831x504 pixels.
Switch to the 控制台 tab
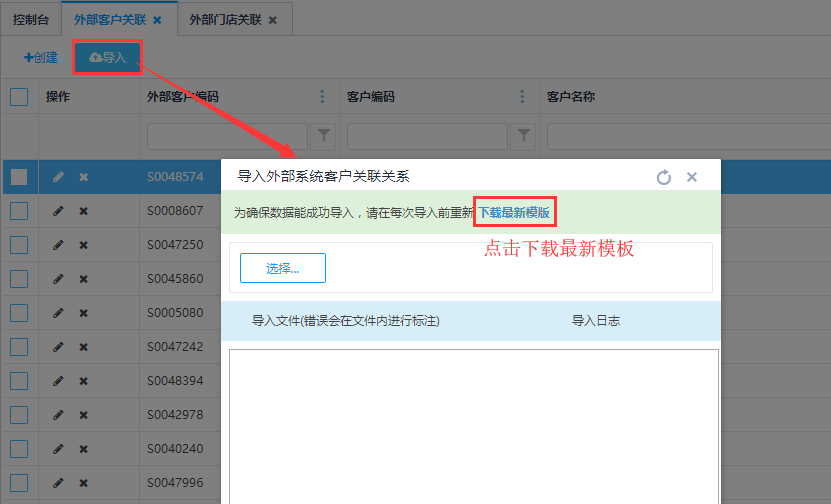coord(30,19)
